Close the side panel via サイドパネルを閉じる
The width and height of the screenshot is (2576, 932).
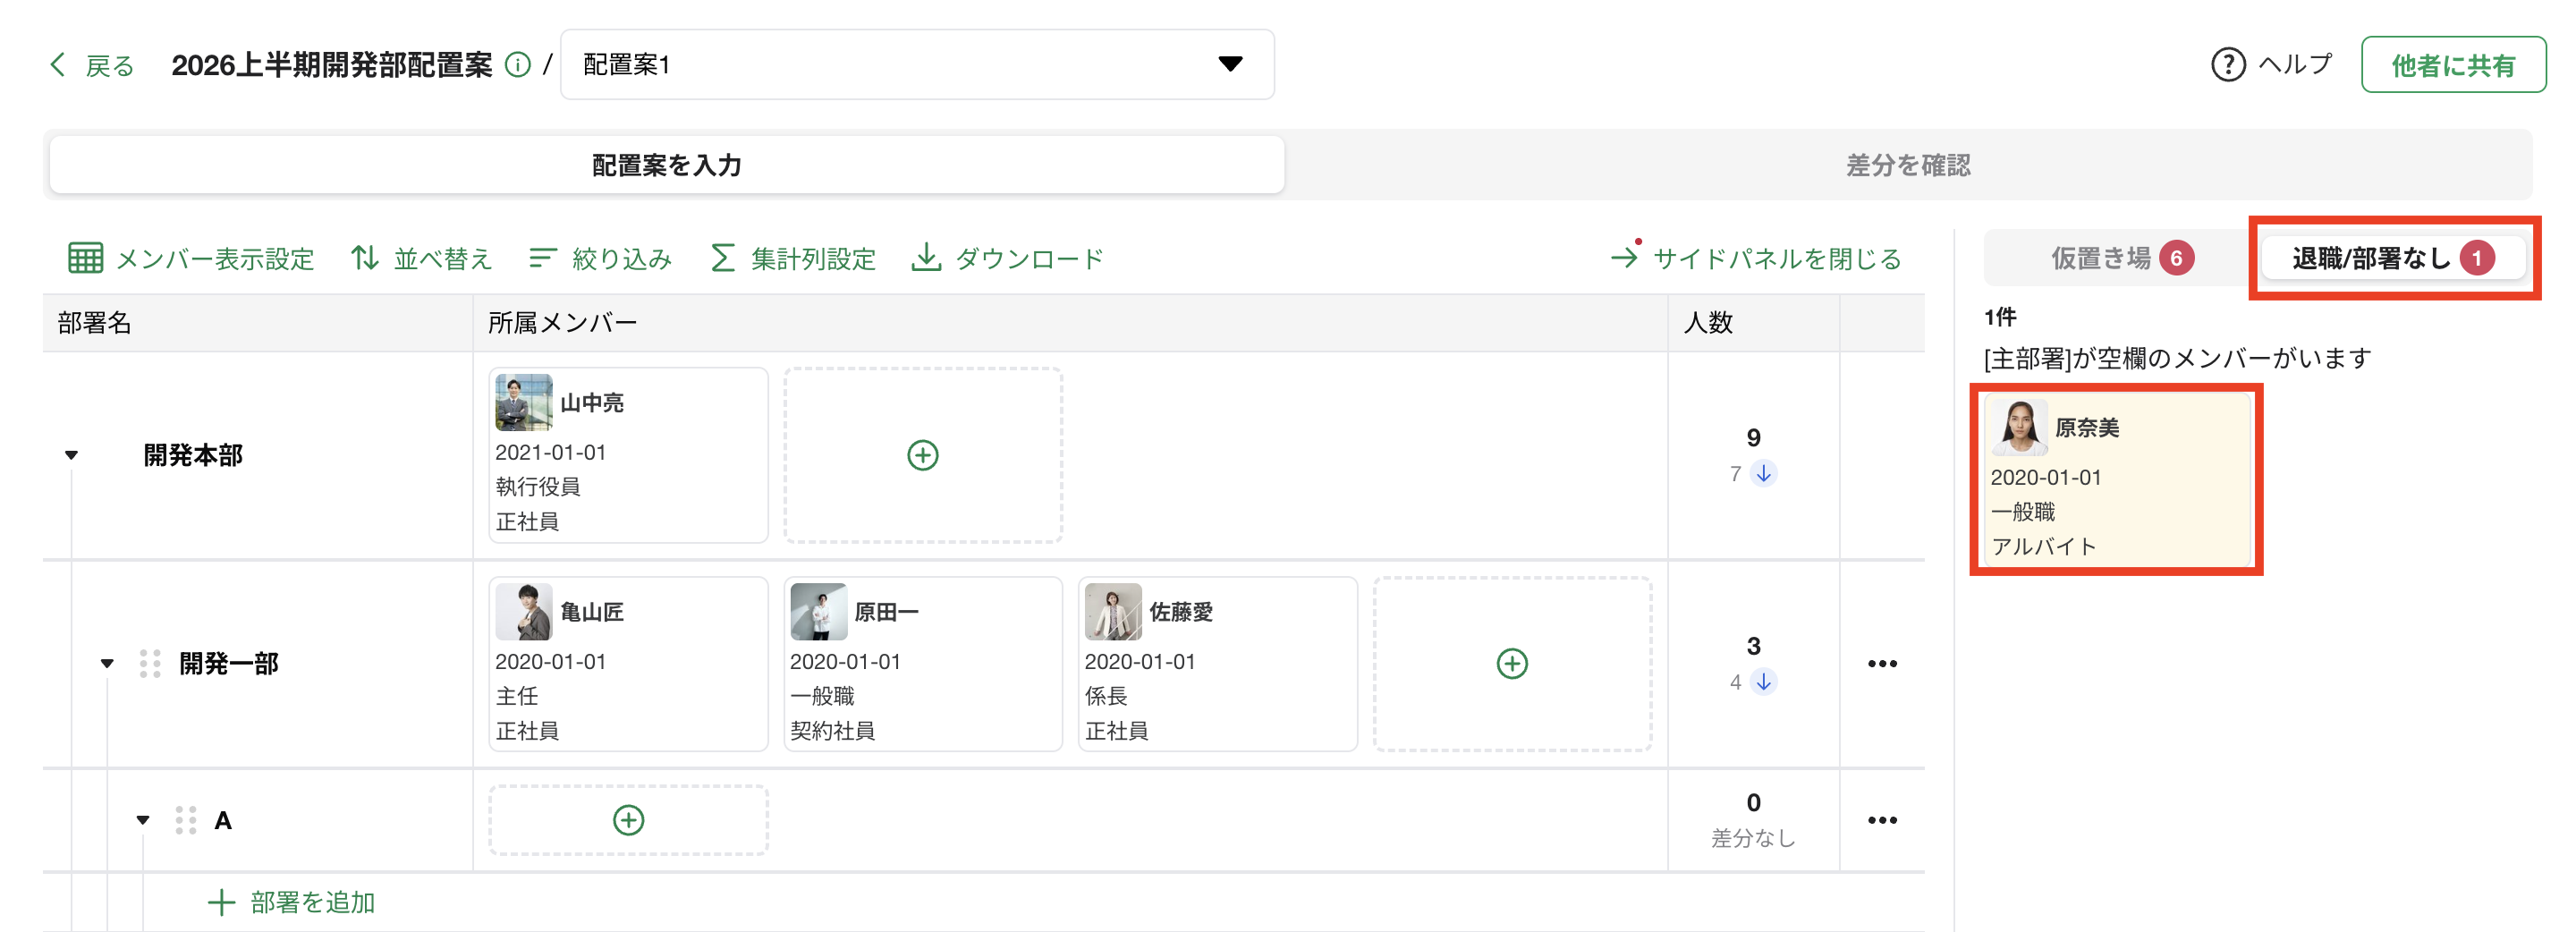pos(1756,258)
